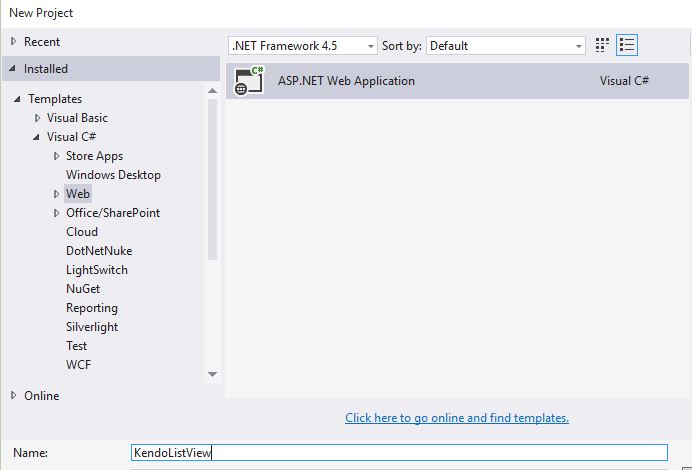Expand the Online section

(x=13, y=396)
